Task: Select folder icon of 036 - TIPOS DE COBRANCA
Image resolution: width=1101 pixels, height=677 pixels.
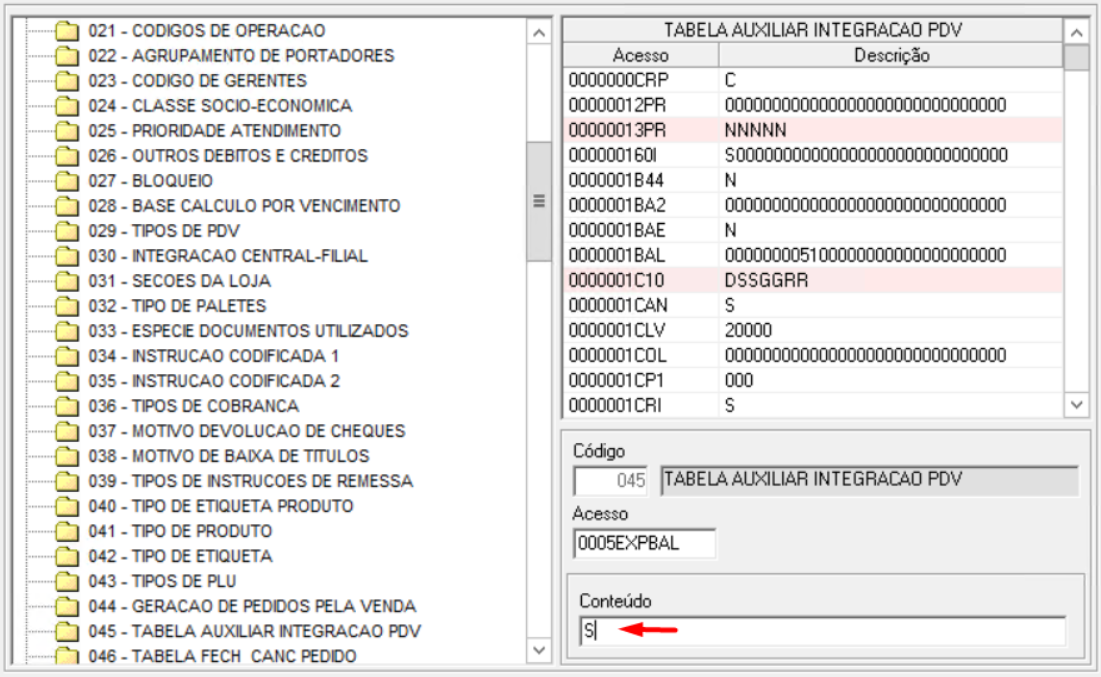Action: pos(67,407)
